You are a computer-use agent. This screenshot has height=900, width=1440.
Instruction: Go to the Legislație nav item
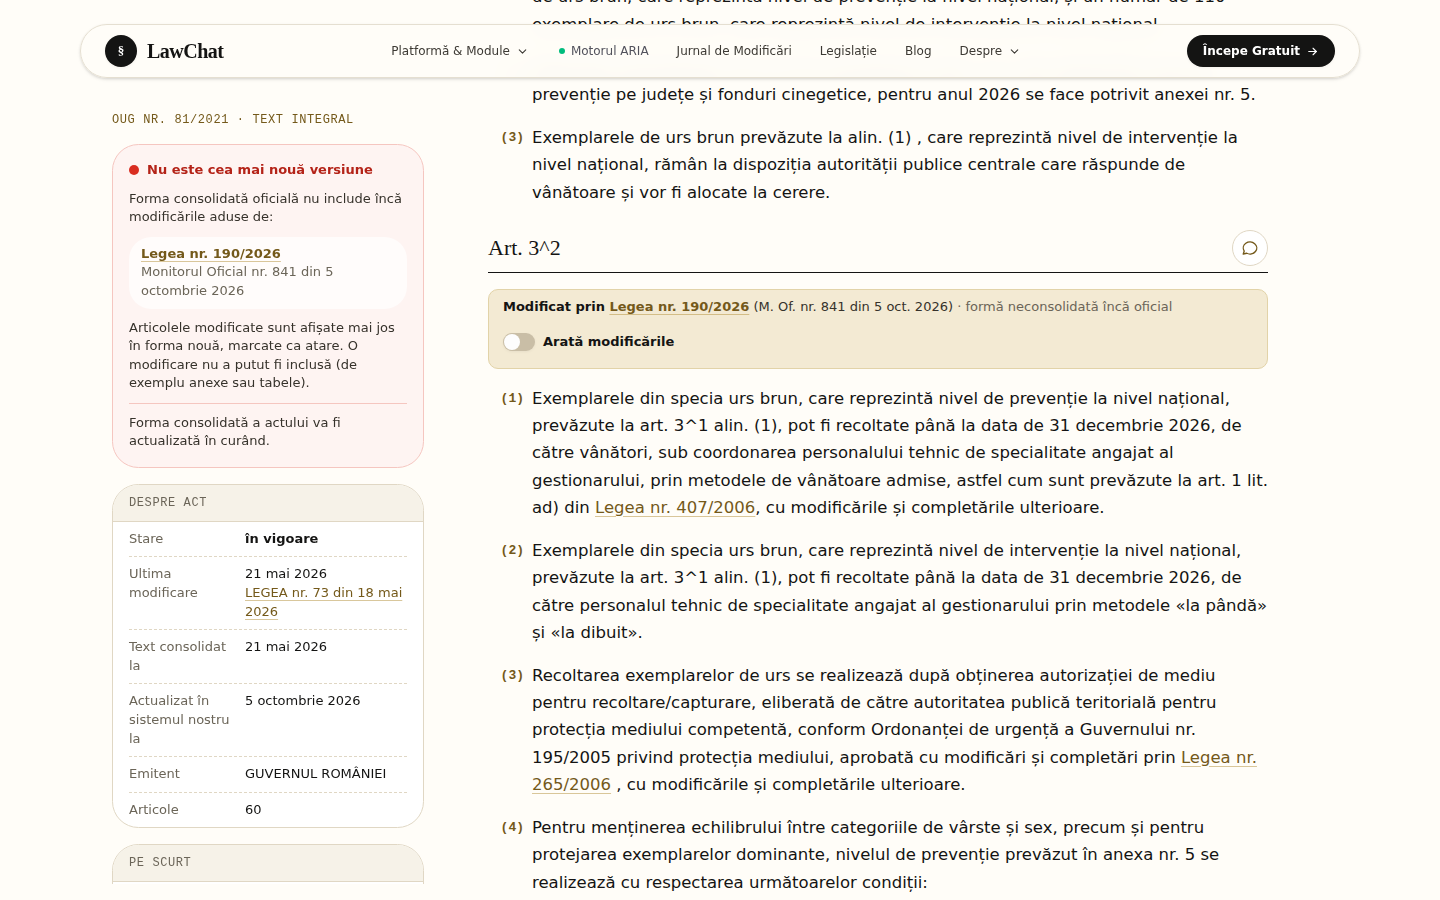848,51
